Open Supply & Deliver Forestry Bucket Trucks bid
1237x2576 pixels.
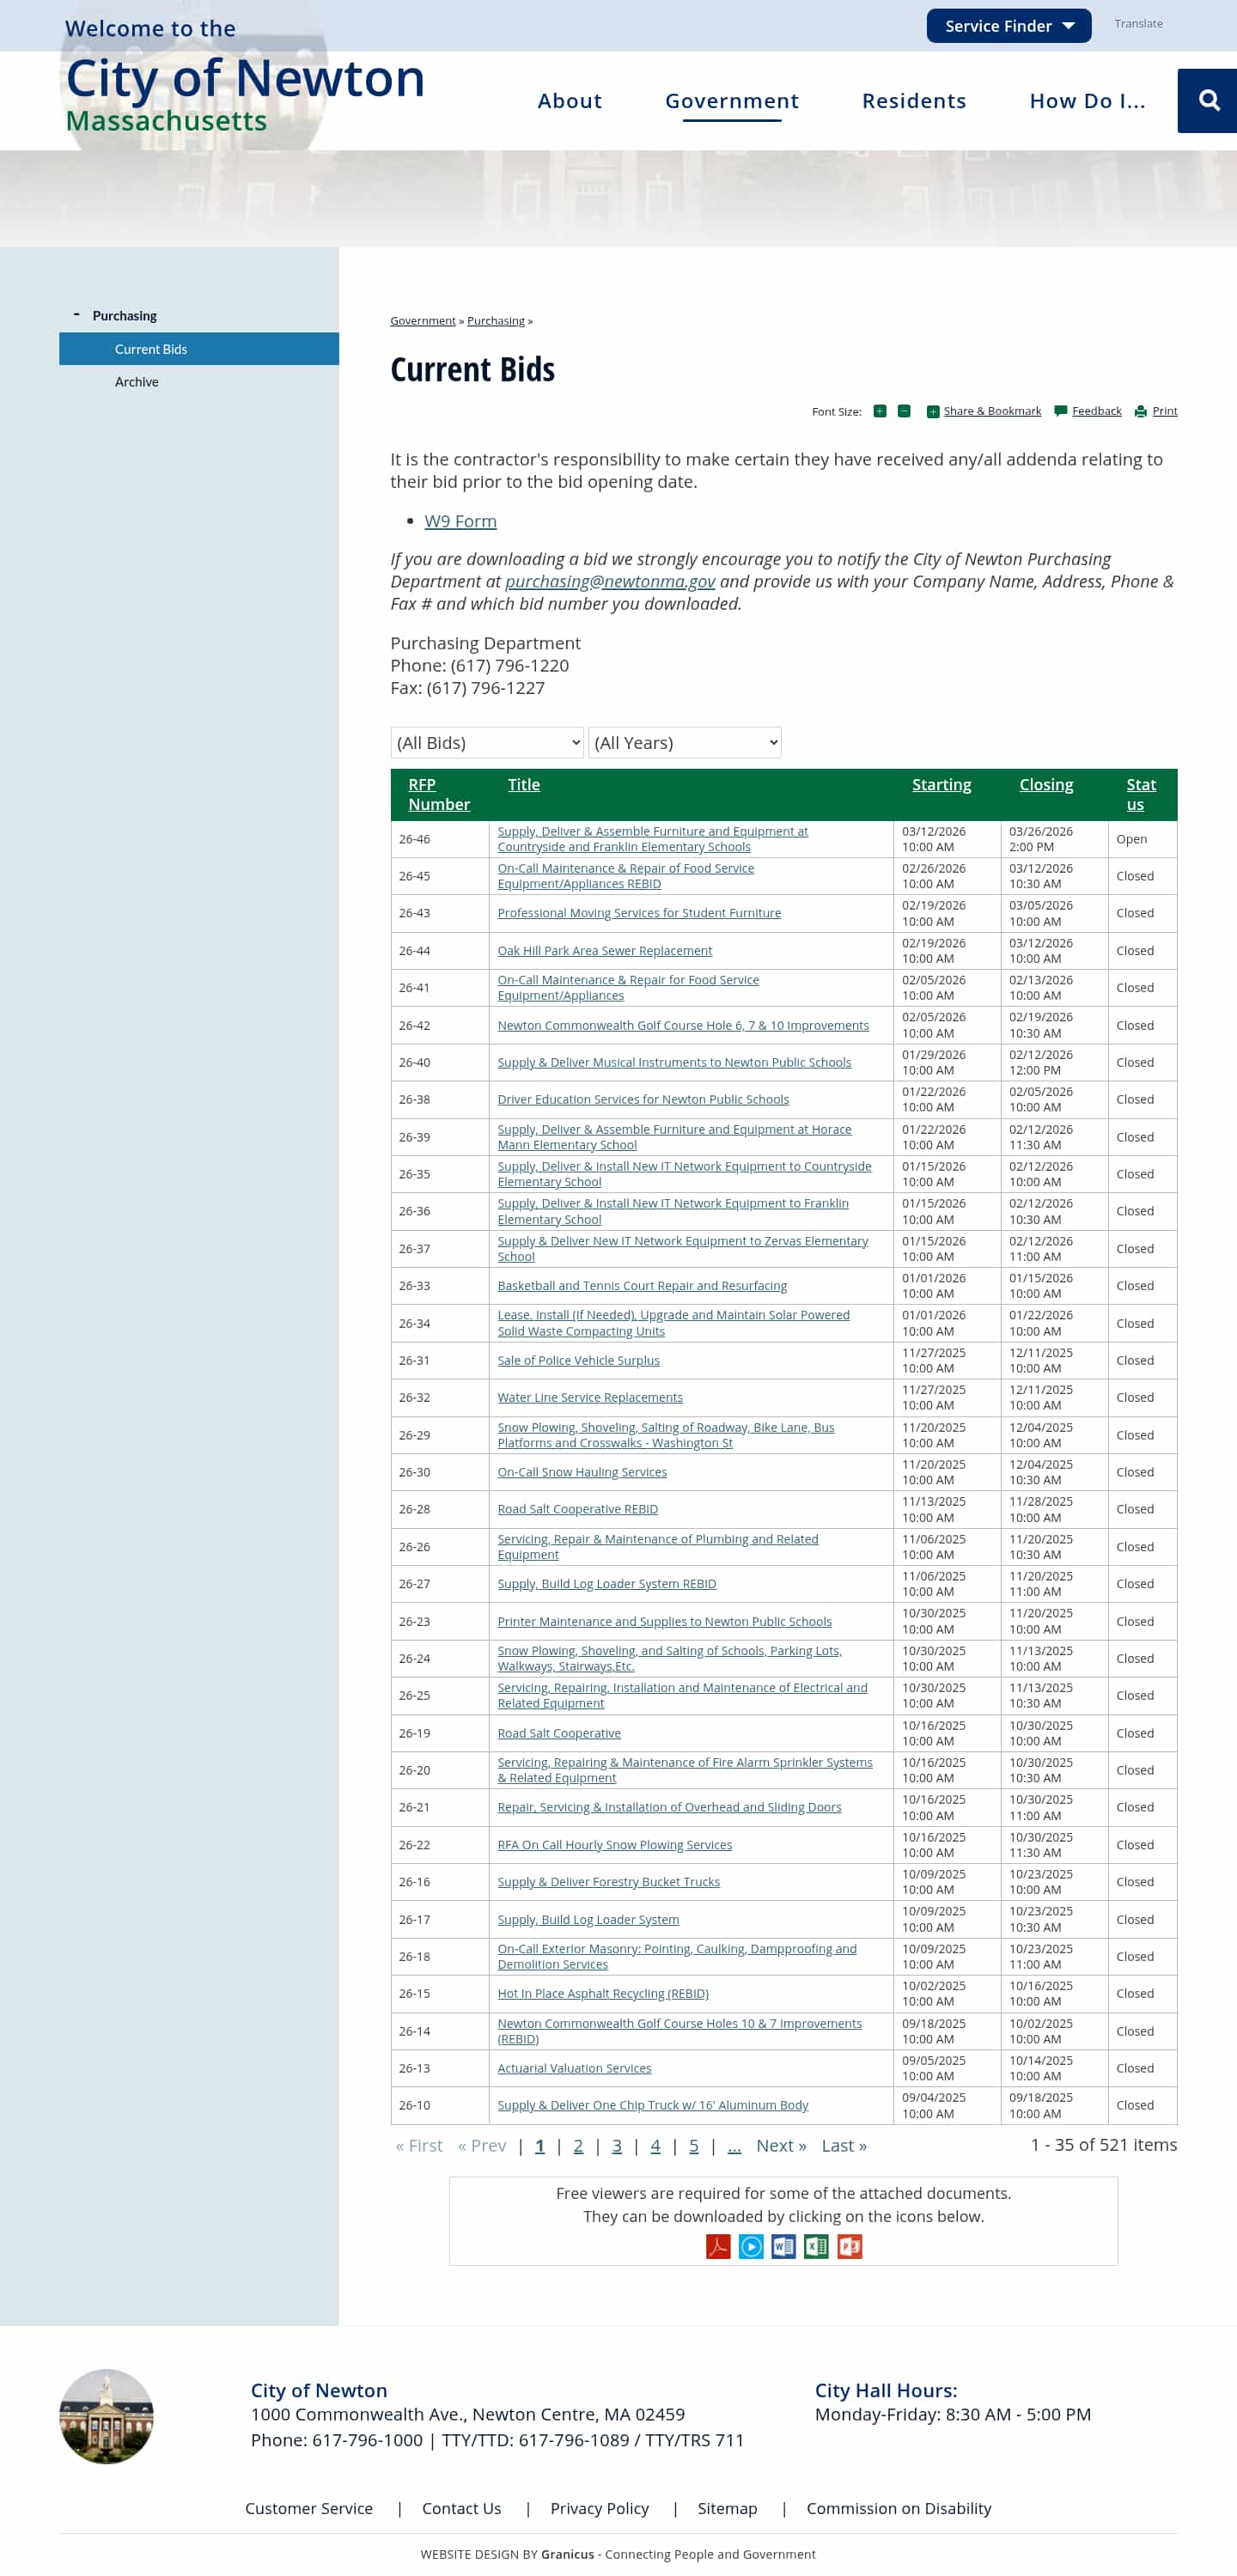pos(608,1882)
